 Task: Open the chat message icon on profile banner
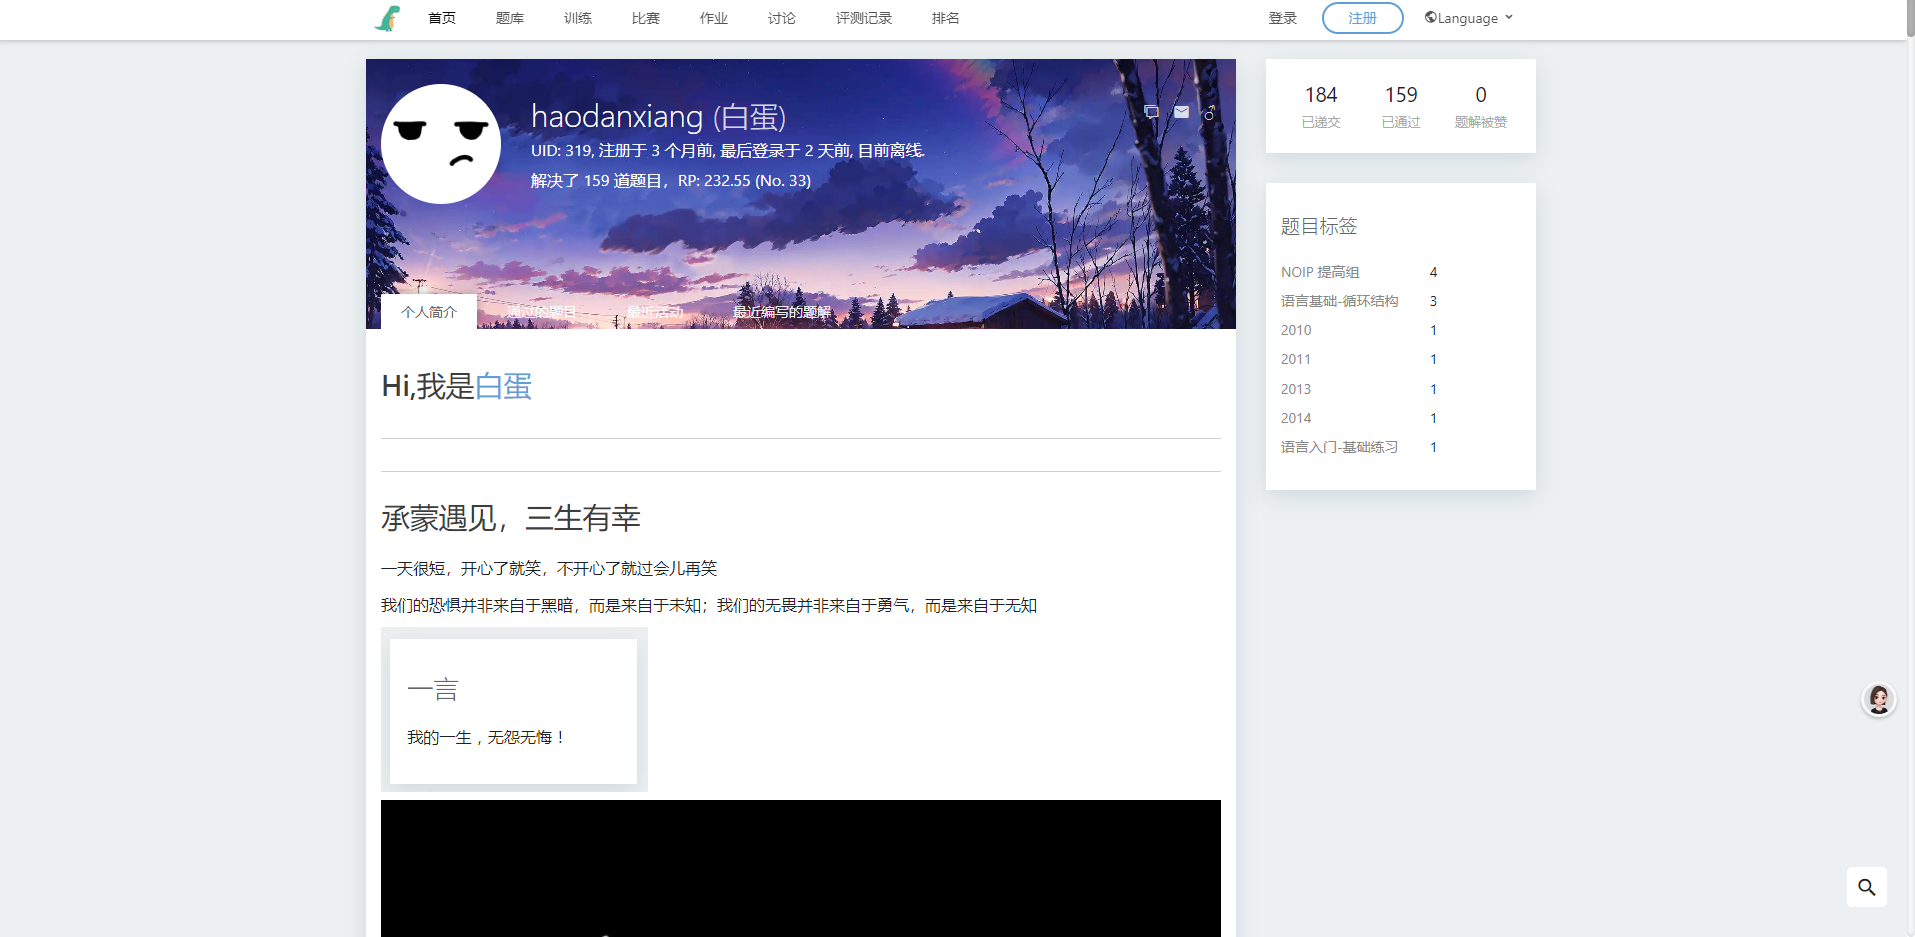[x=1151, y=112]
